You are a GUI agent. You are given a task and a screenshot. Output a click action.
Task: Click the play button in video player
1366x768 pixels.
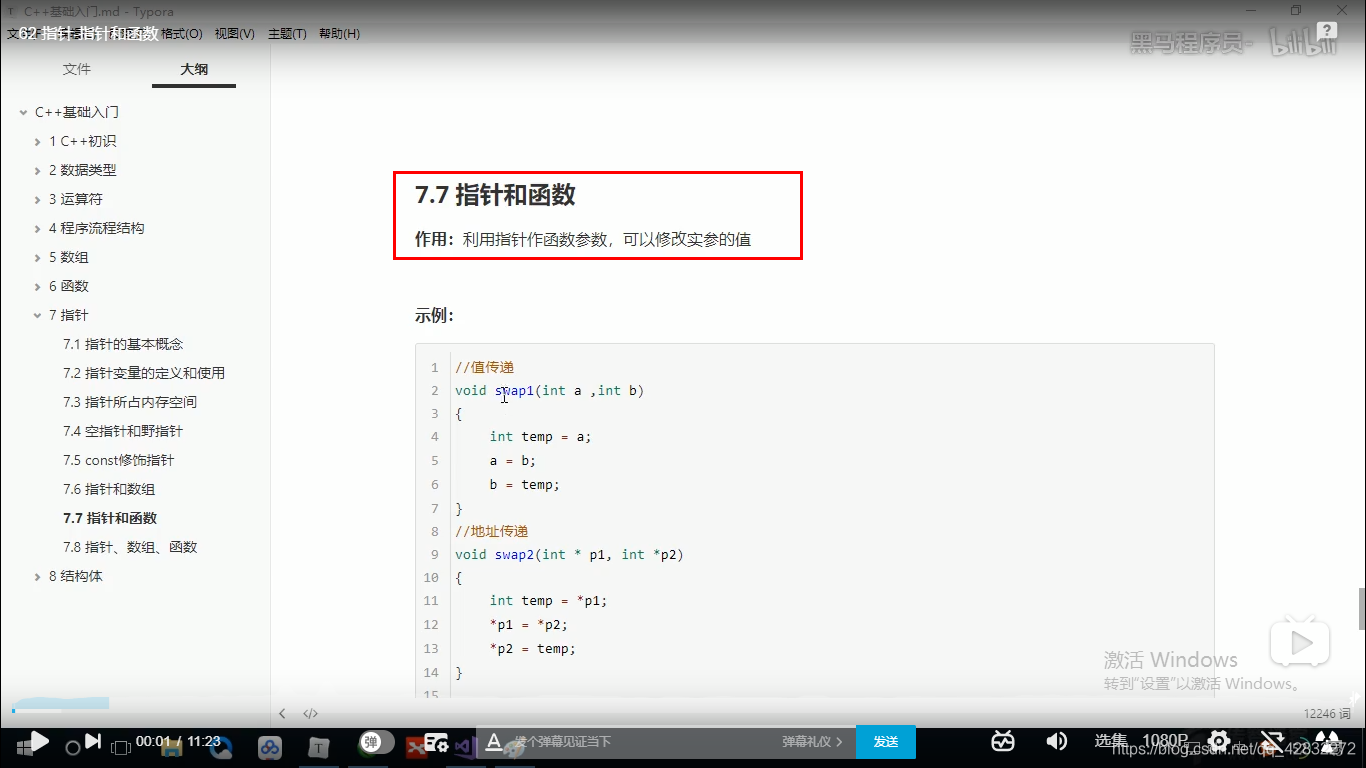[x=39, y=741]
